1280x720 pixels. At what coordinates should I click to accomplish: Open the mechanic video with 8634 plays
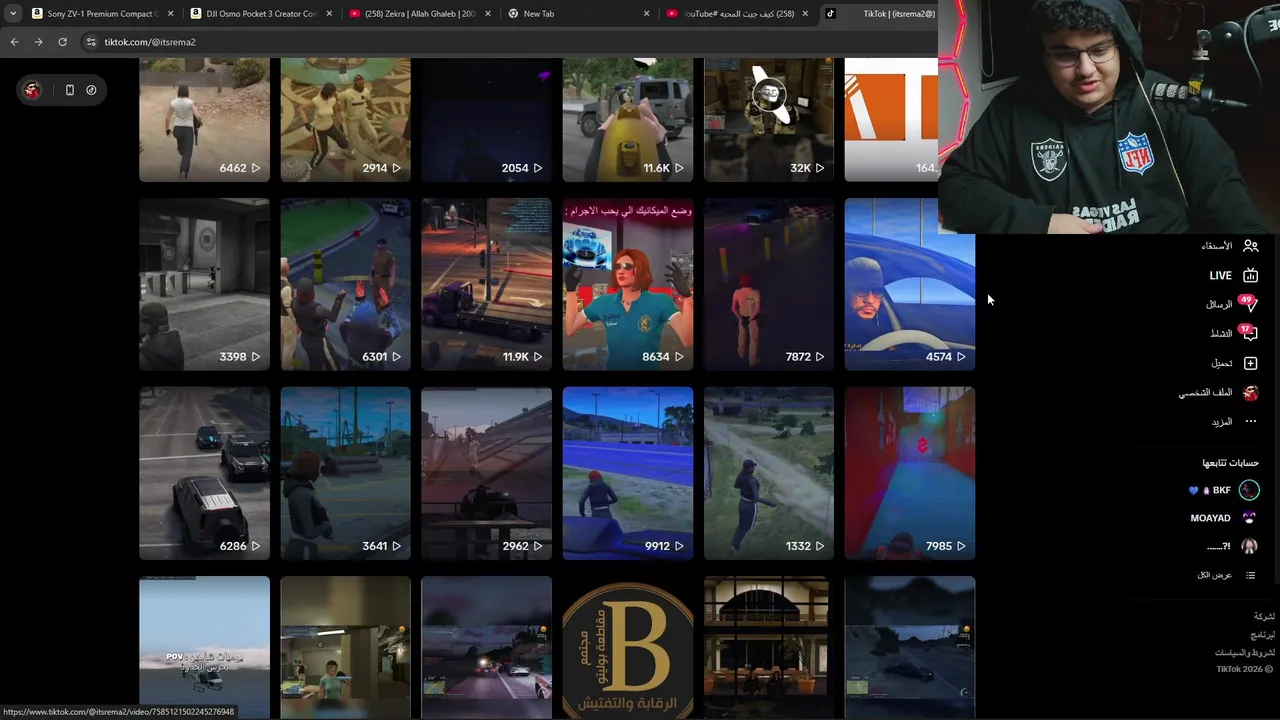pos(627,284)
